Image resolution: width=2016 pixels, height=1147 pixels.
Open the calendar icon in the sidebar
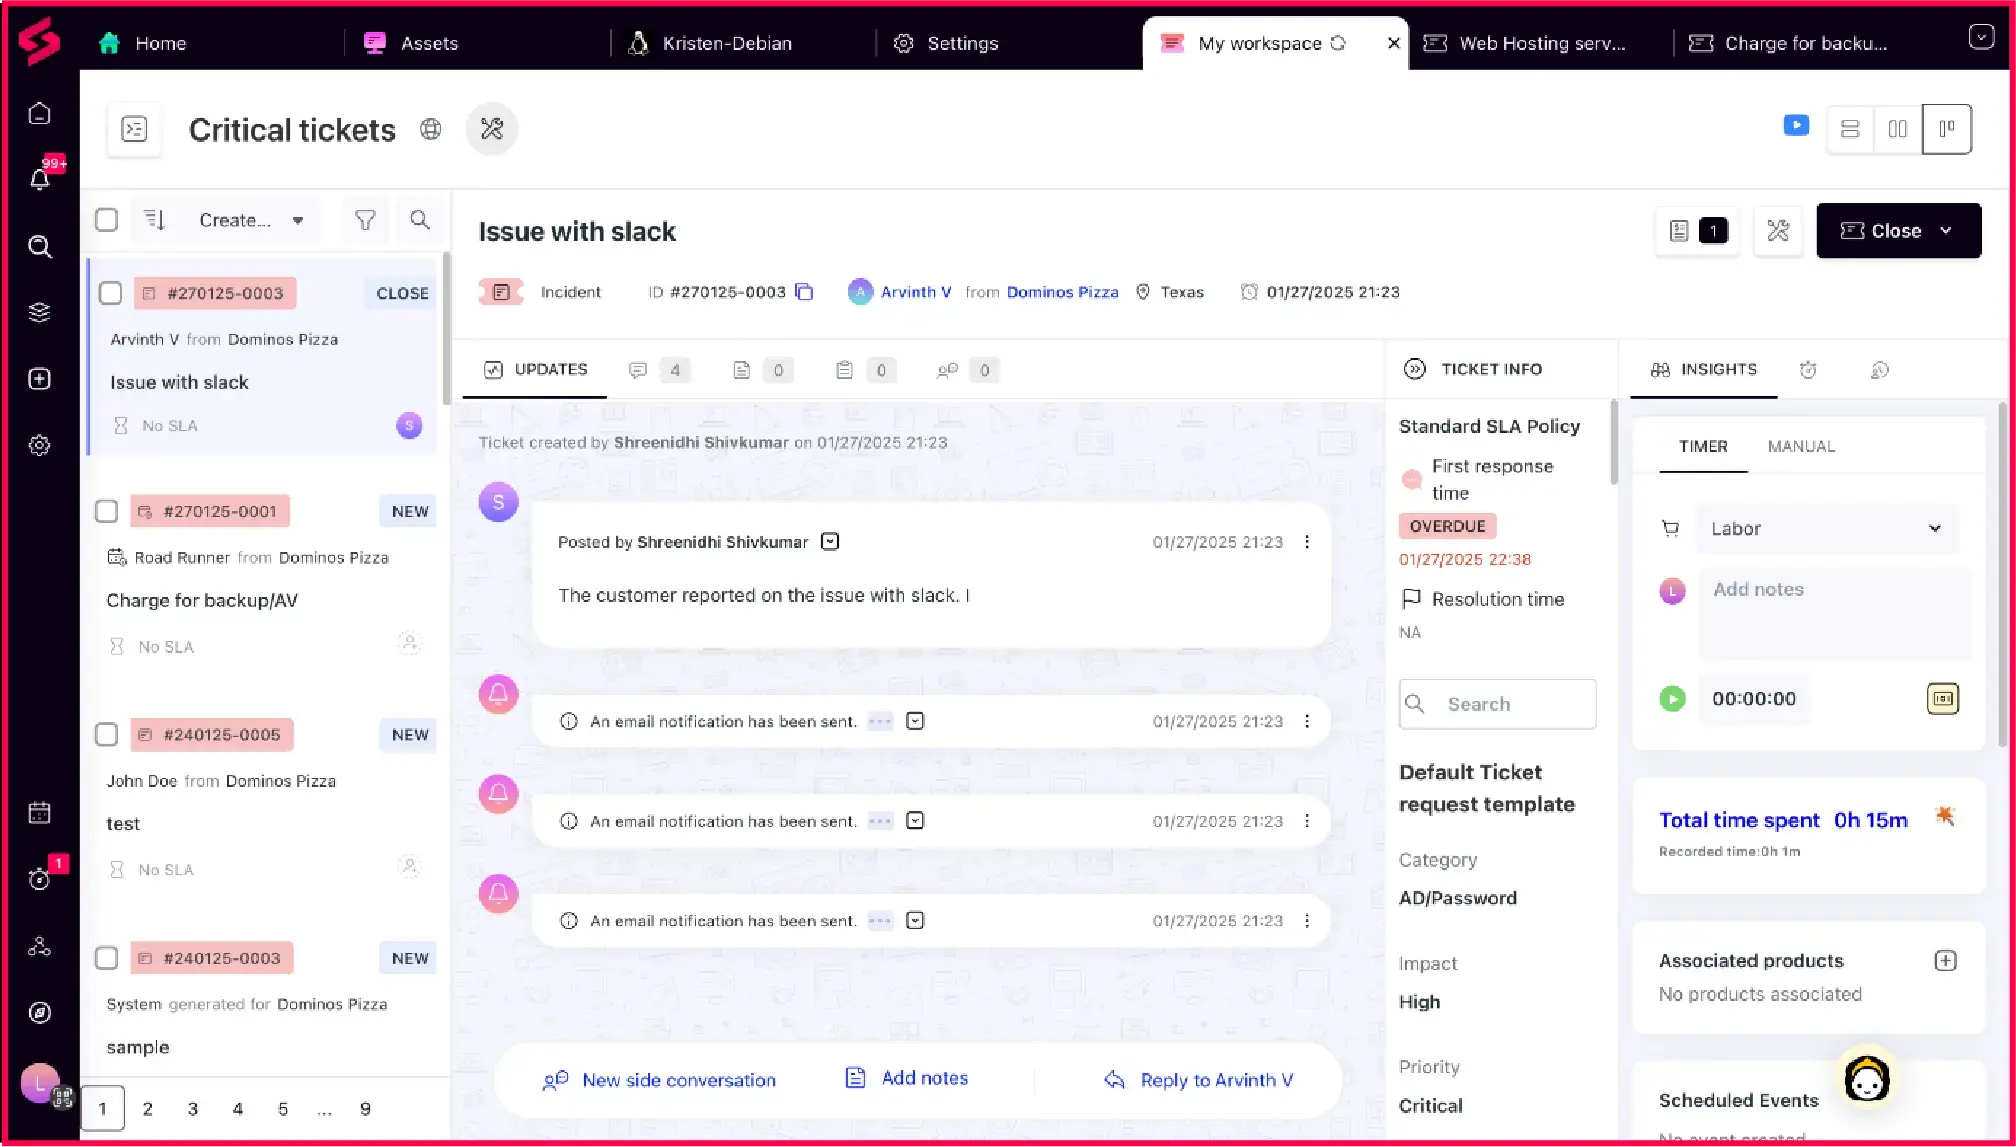(x=40, y=813)
